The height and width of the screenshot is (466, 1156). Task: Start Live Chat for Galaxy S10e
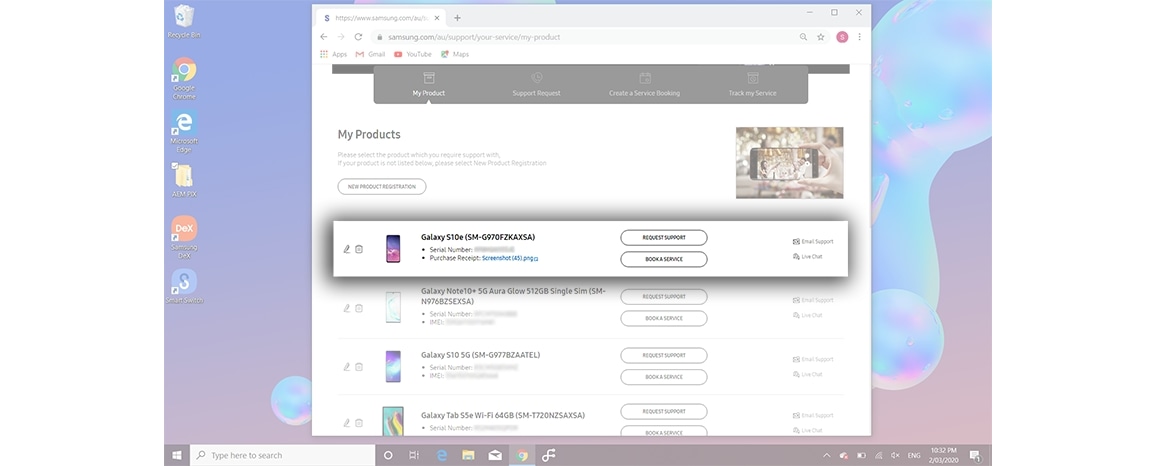[x=807, y=257]
